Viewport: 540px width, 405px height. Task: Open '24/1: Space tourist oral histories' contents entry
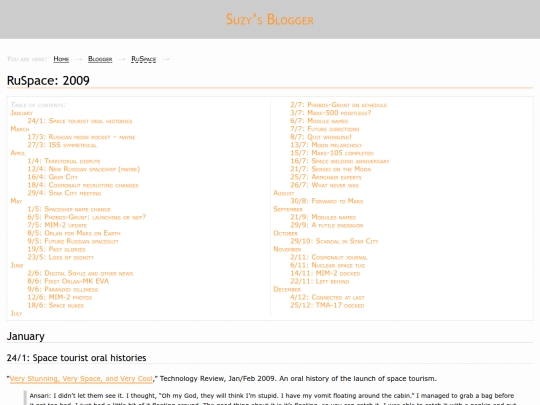[80, 121]
